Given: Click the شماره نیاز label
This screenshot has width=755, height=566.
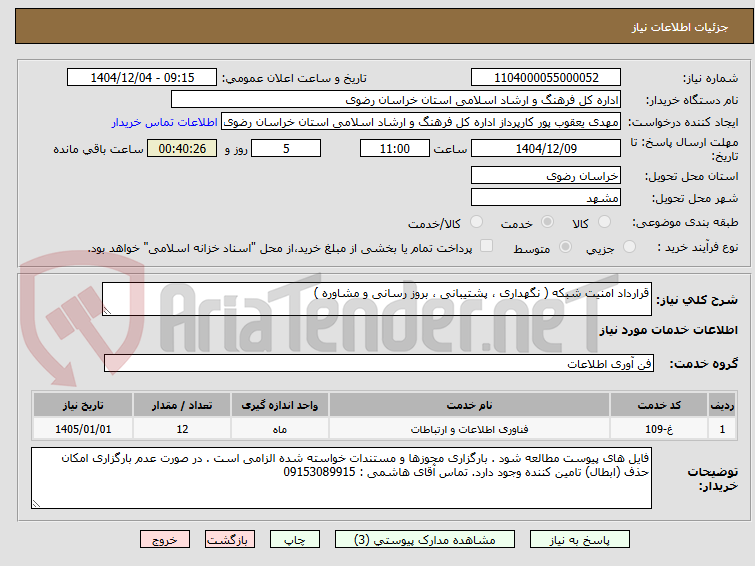Looking at the screenshot, I should [x=710, y=78].
